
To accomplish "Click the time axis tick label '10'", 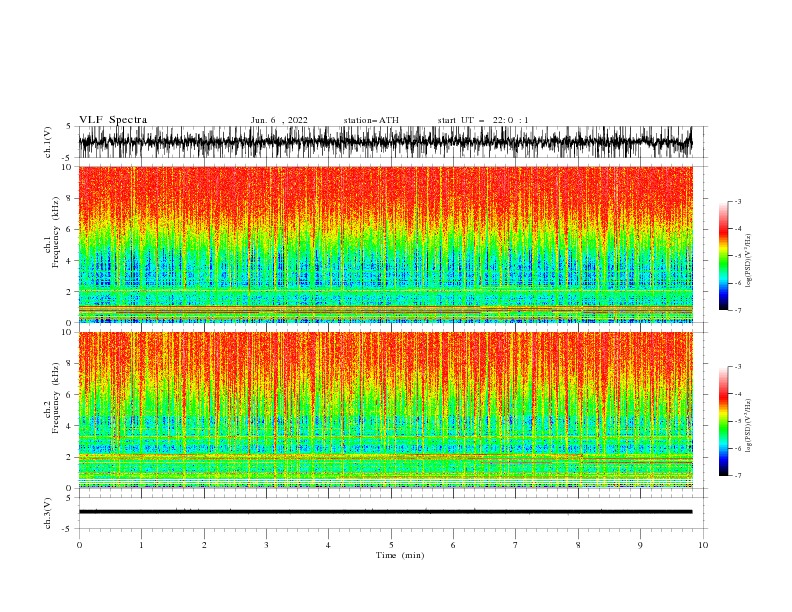I will (703, 545).
